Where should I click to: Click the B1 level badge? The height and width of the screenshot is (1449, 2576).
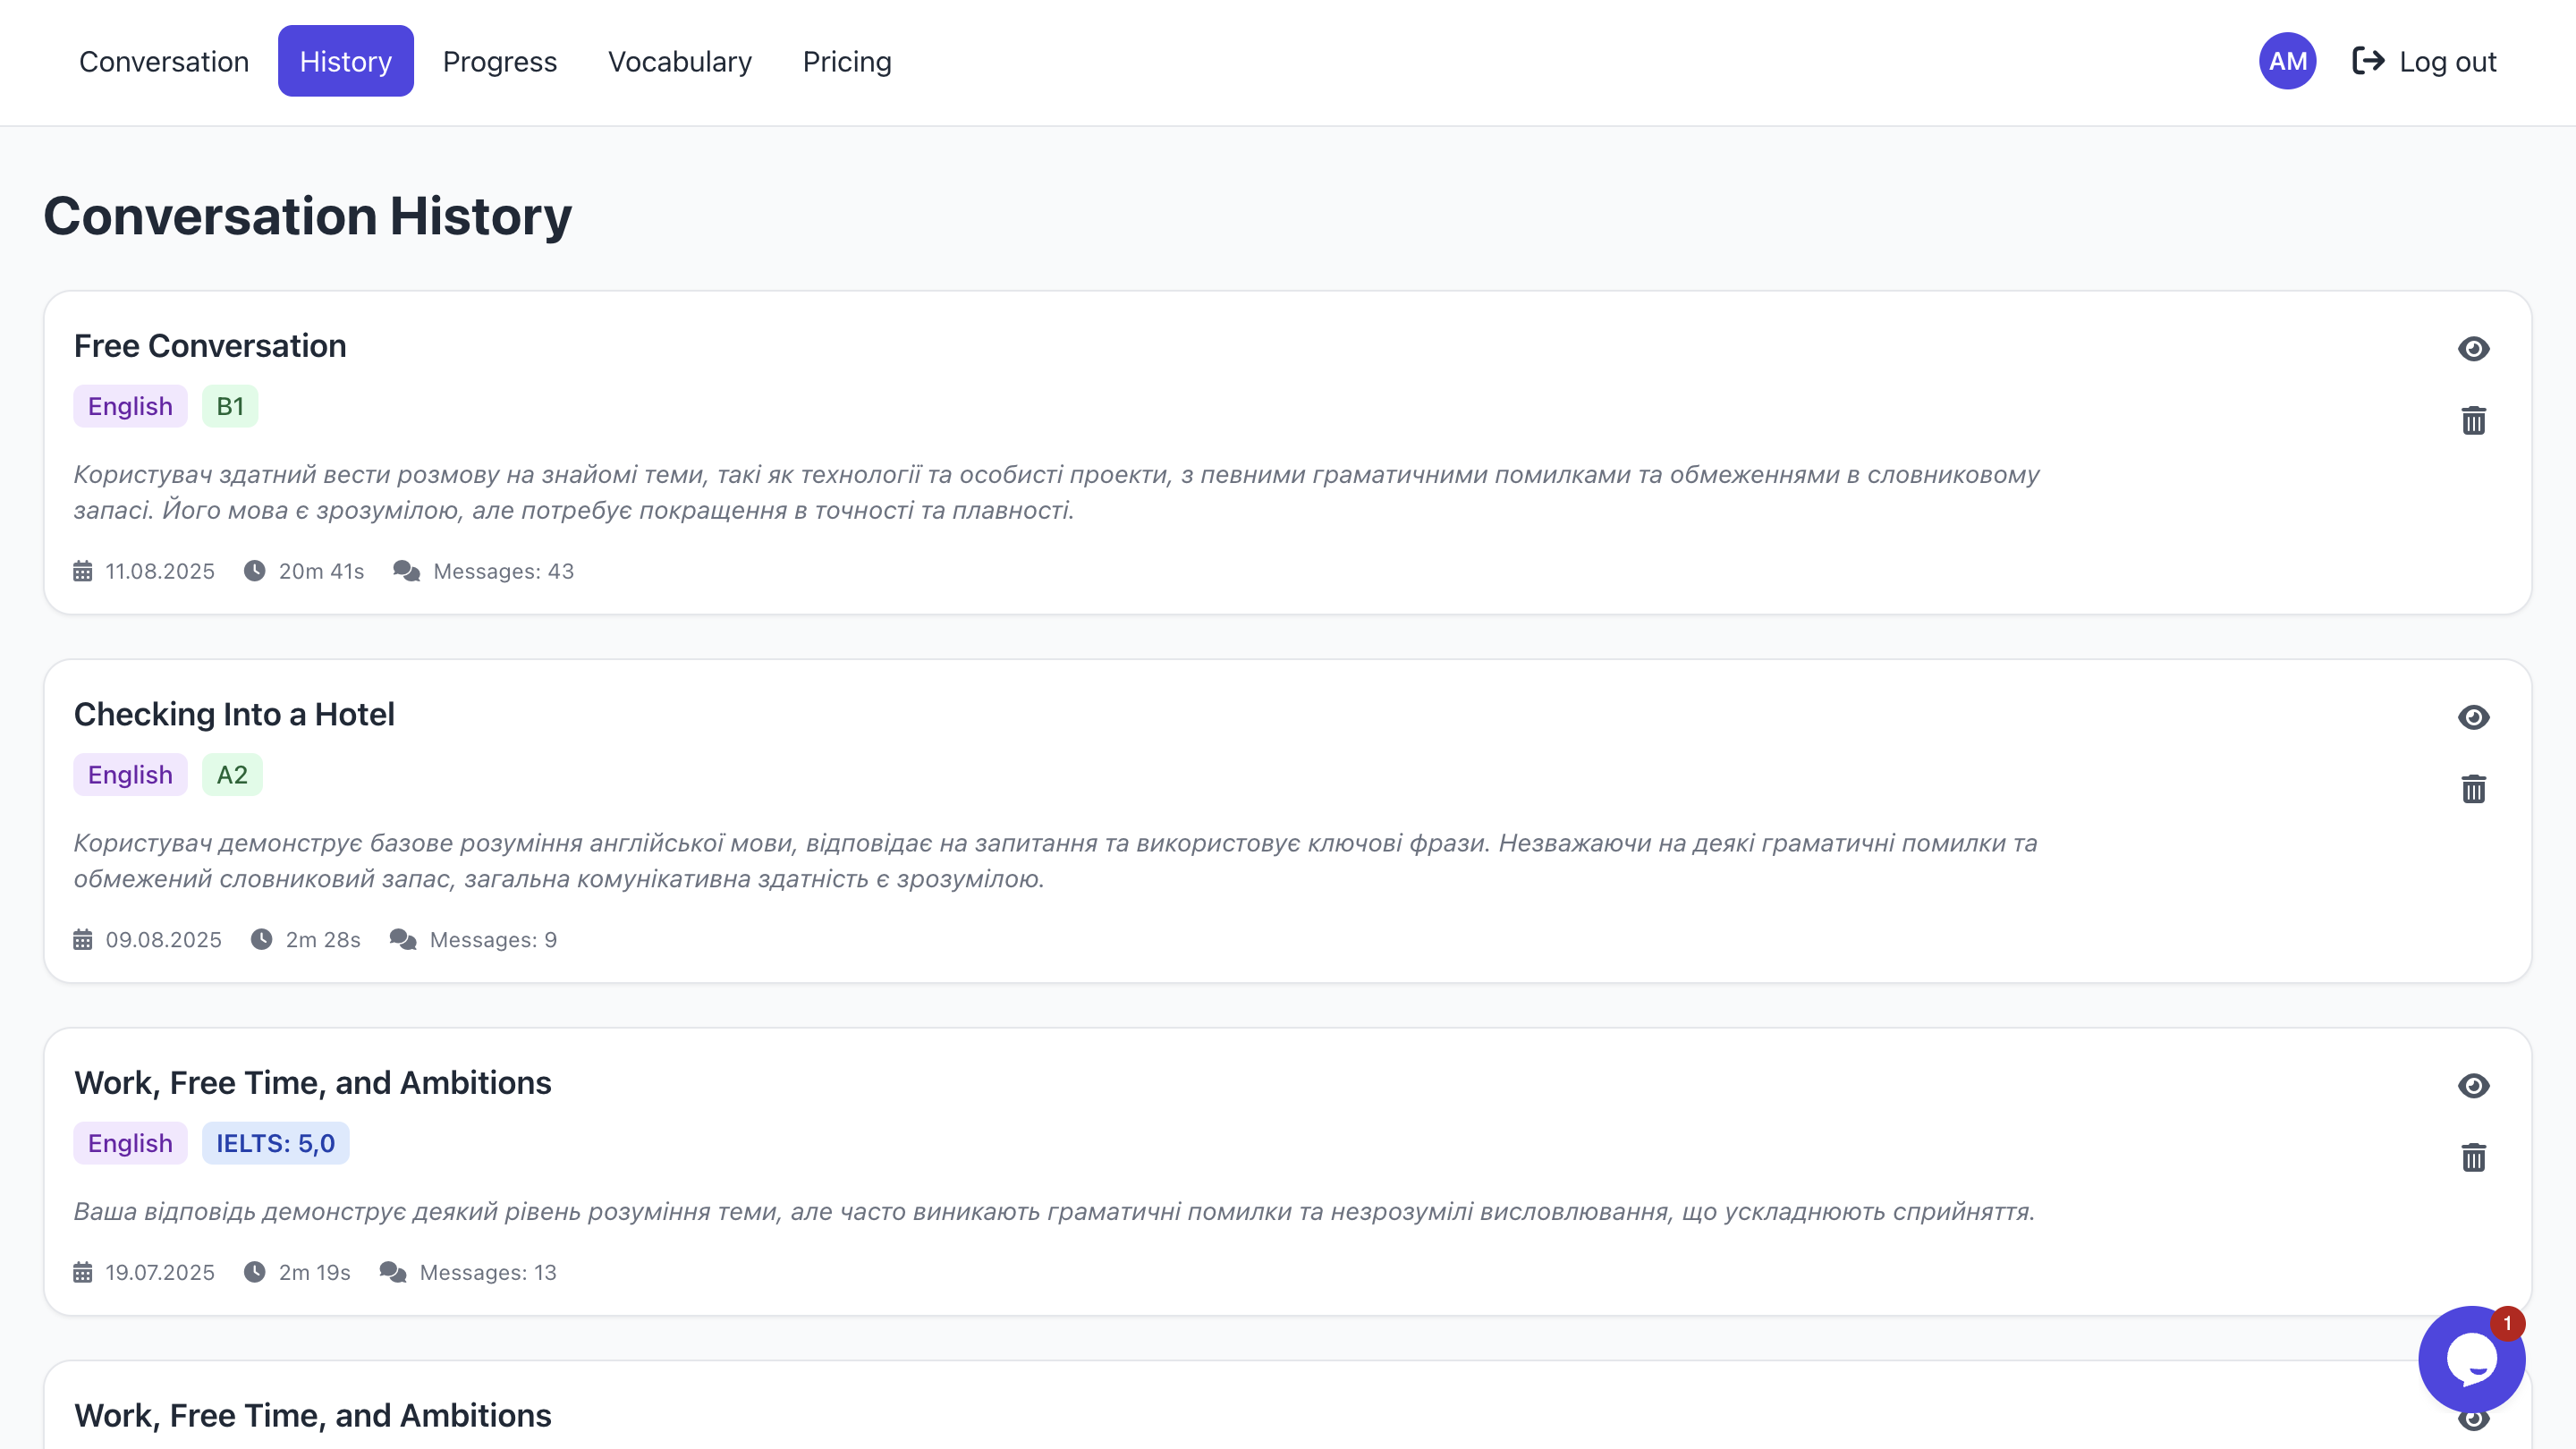pos(230,406)
